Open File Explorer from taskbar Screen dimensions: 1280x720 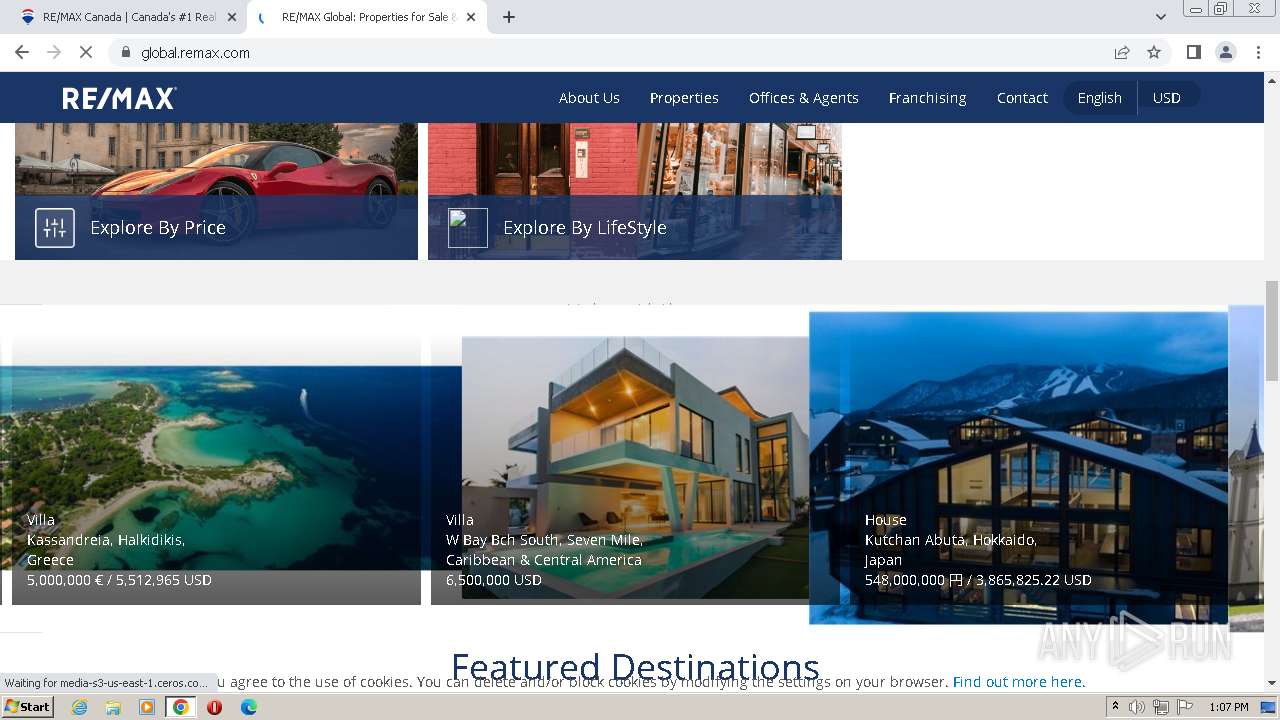coord(113,707)
